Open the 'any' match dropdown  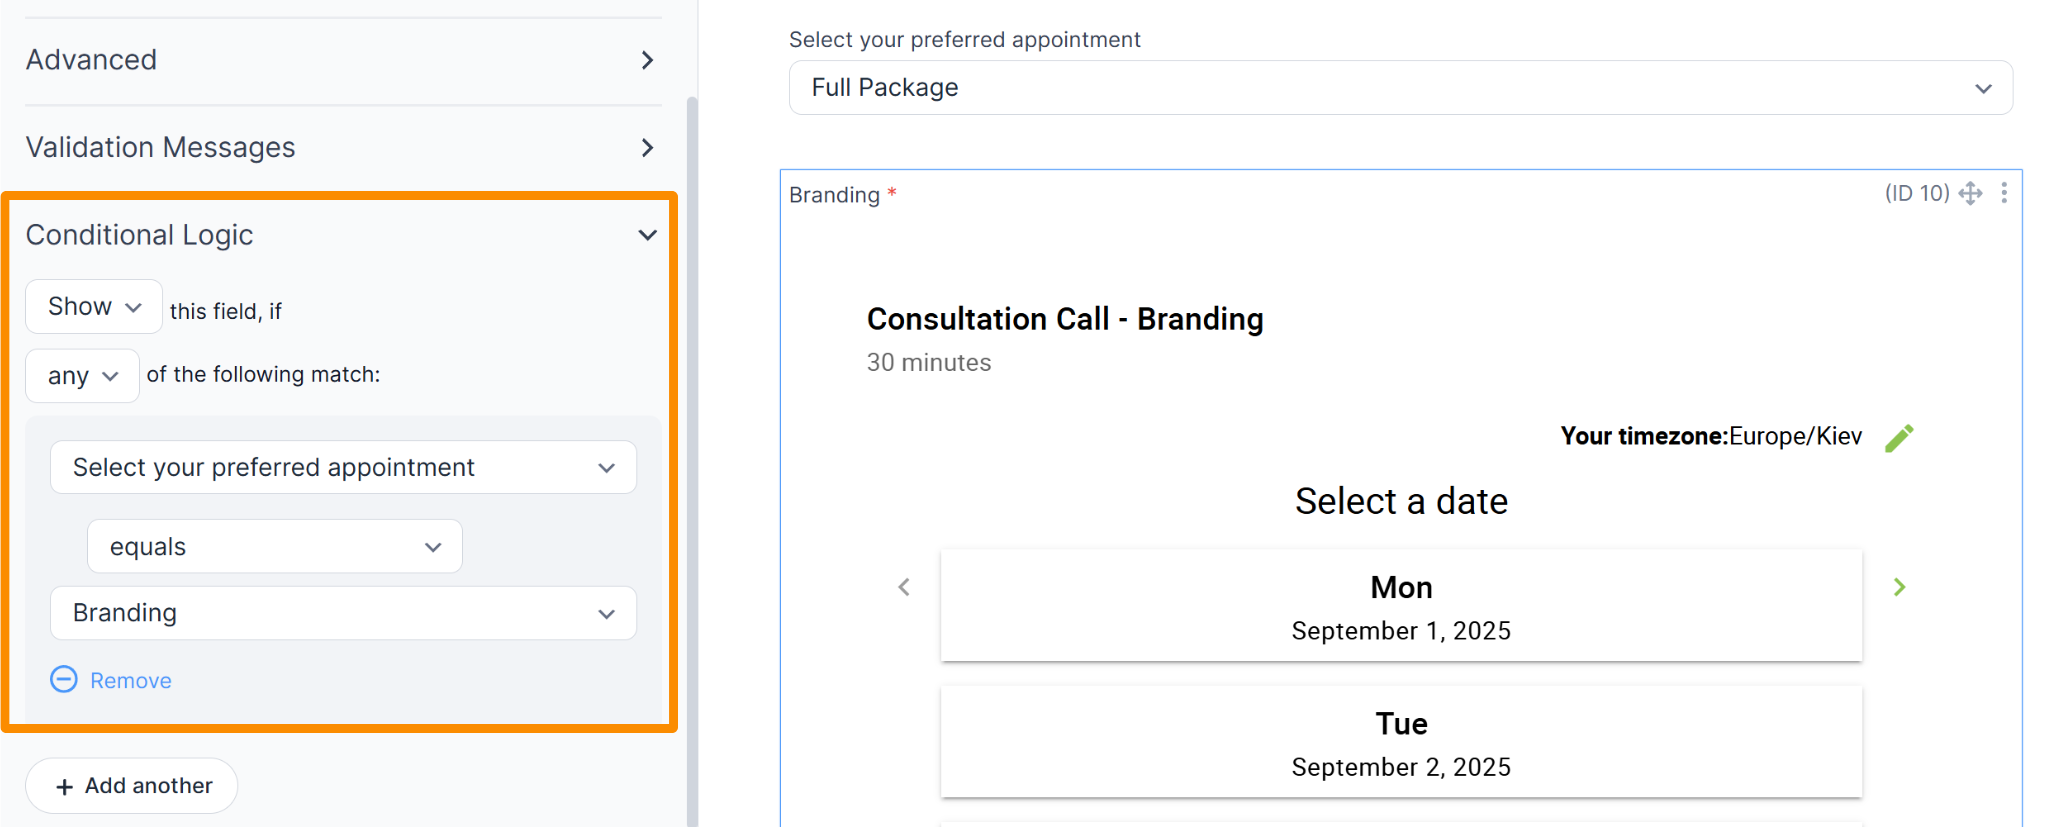tap(81, 375)
